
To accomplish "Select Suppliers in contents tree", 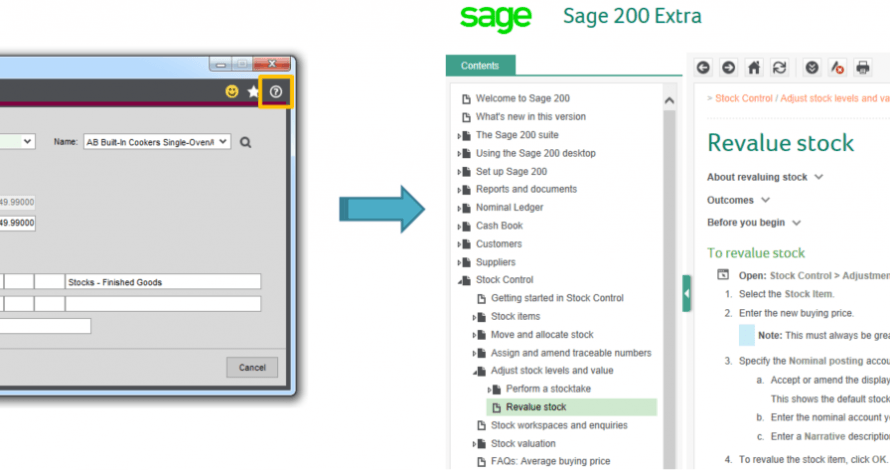I will coord(496,262).
